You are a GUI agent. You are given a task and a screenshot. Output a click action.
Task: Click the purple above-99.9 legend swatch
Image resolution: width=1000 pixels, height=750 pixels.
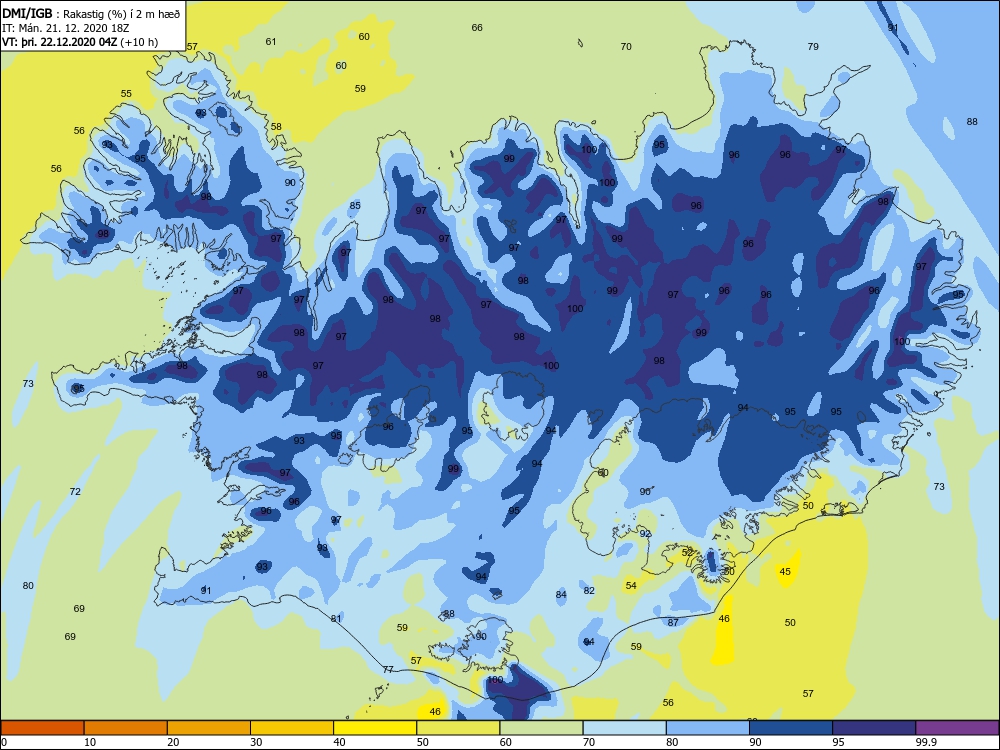[x=957, y=728]
